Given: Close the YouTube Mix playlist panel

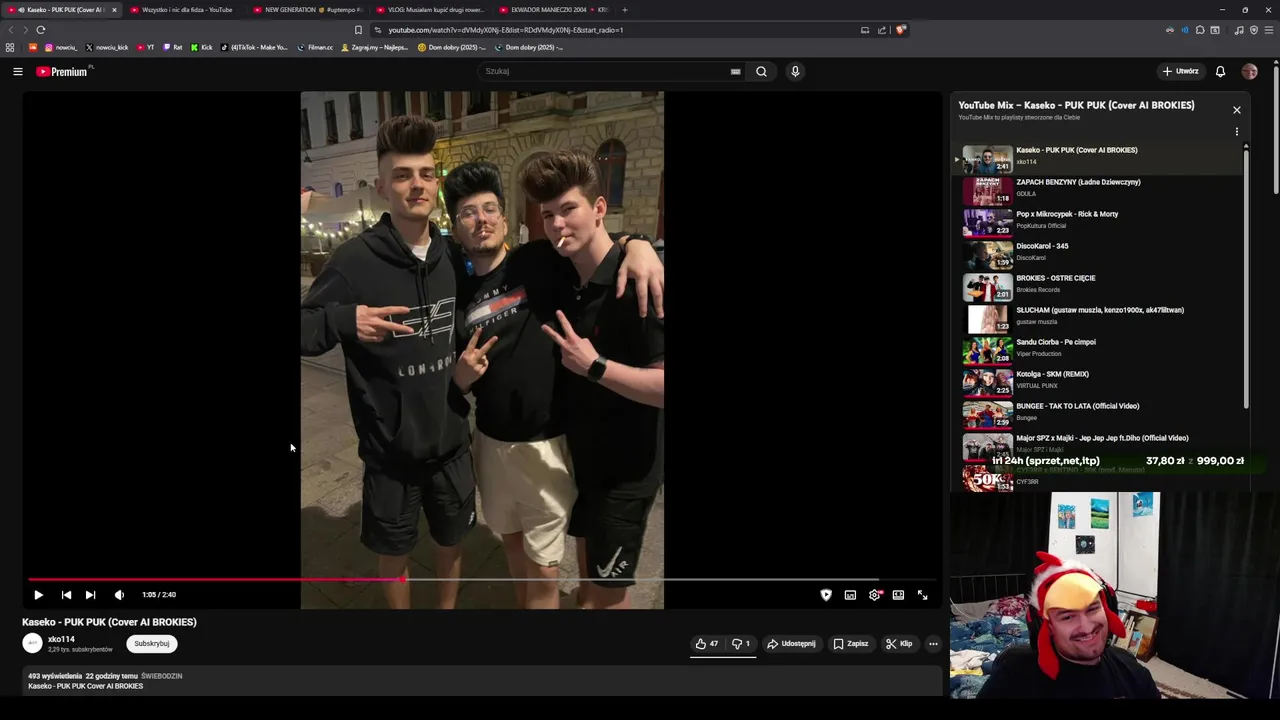Looking at the screenshot, I should coord(1237,110).
